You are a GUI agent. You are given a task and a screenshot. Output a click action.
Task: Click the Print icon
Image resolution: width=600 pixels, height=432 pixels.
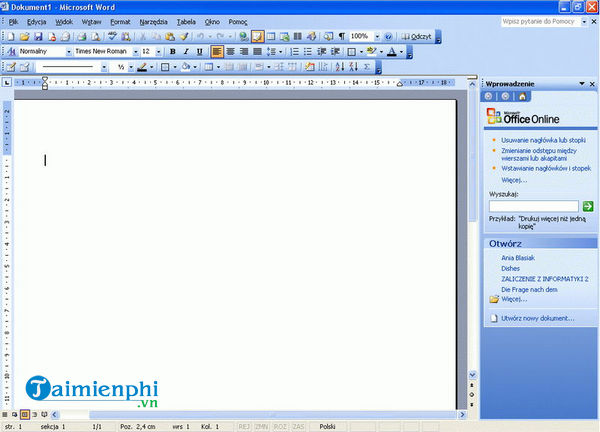pyautogui.click(x=82, y=36)
